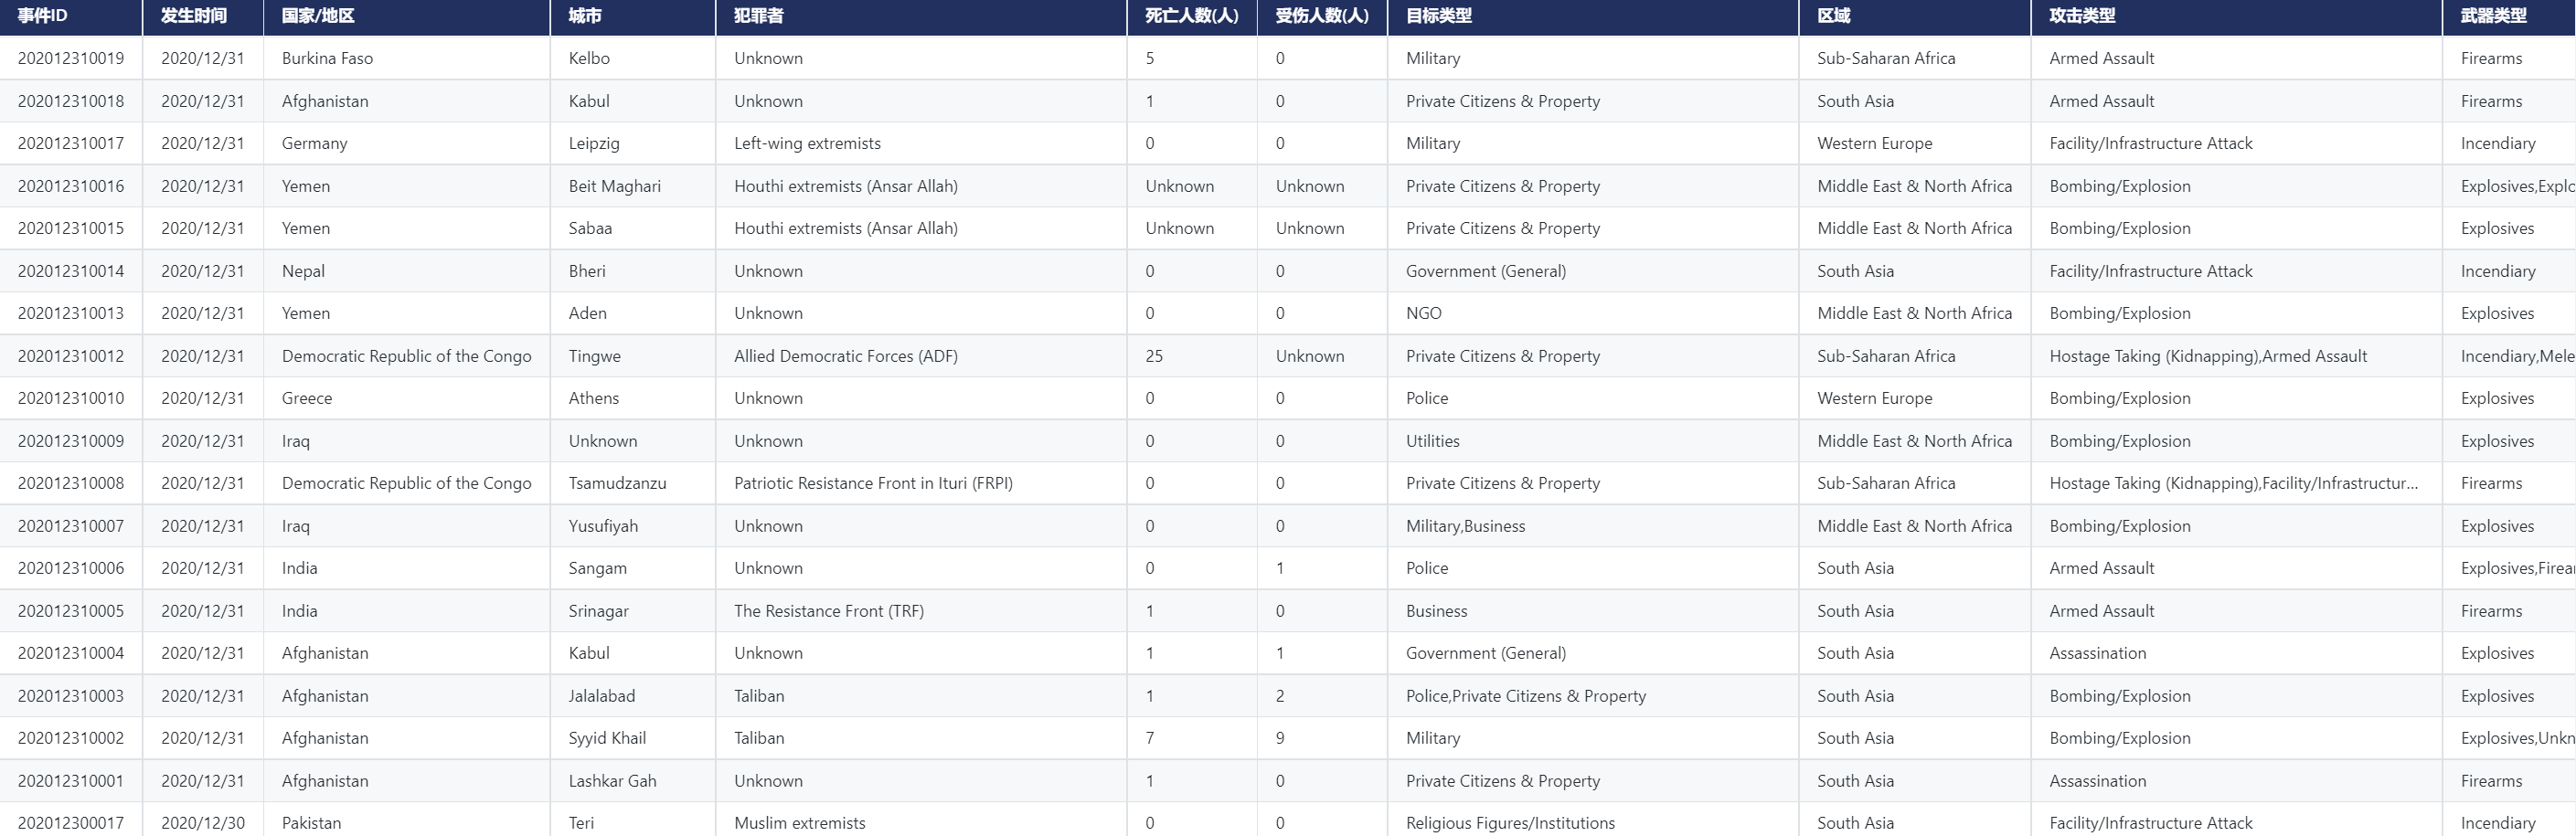
Task: Select The Resistance Front (TRF) cell
Action: click(x=828, y=611)
